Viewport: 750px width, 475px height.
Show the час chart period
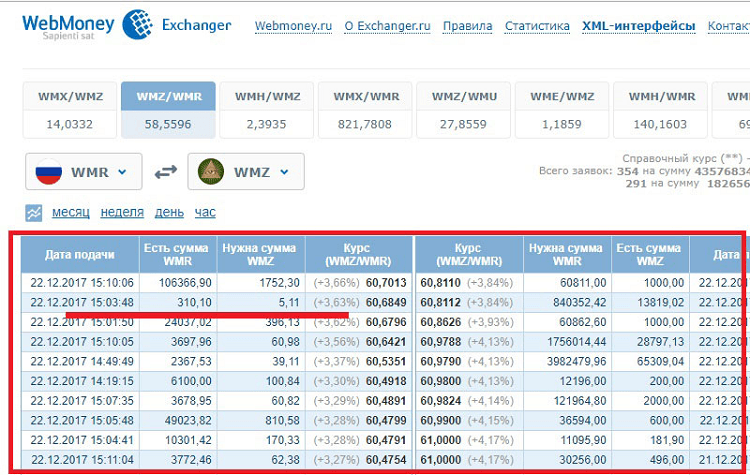tap(205, 212)
